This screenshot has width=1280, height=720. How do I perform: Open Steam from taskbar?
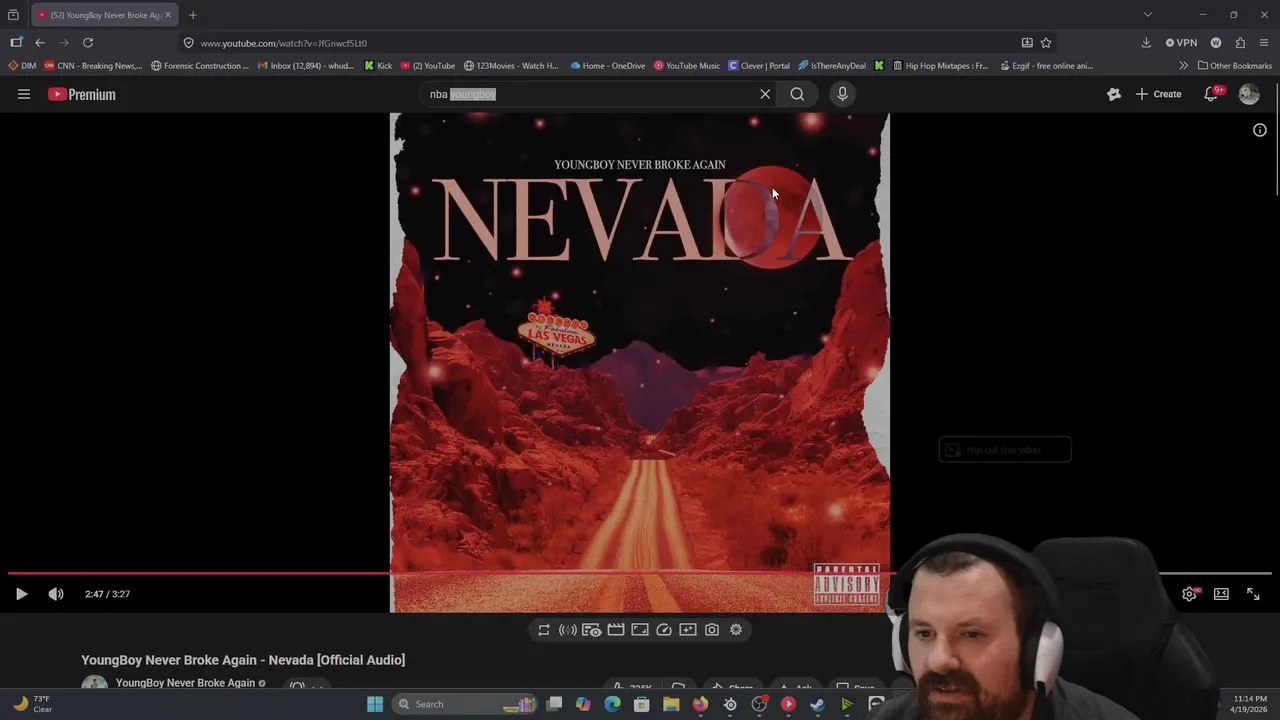[817, 704]
